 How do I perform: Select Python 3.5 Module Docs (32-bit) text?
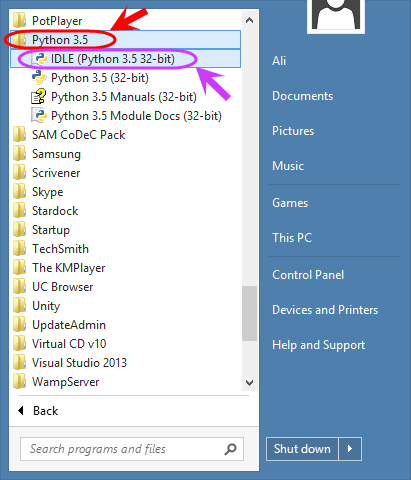pyautogui.click(x=136, y=116)
